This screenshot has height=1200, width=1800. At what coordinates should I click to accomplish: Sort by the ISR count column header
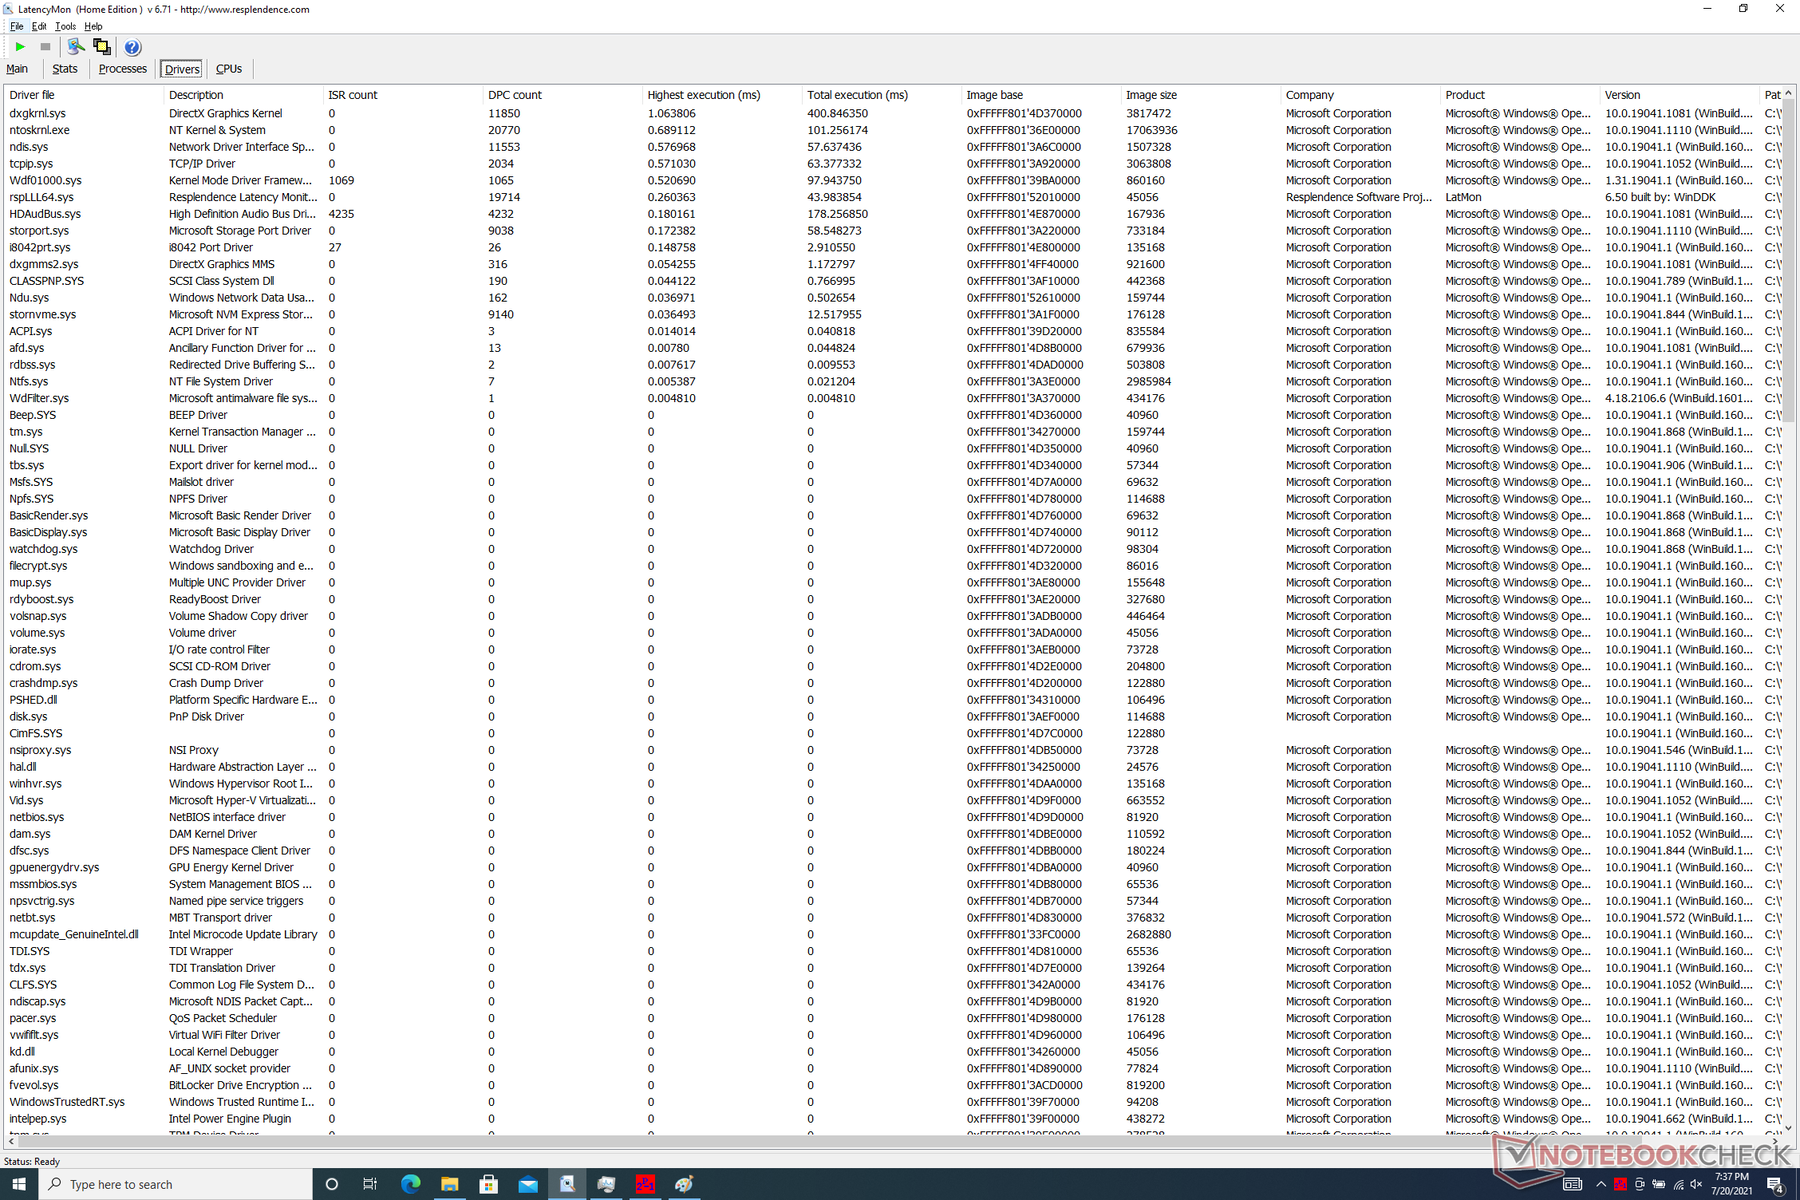[x=404, y=95]
